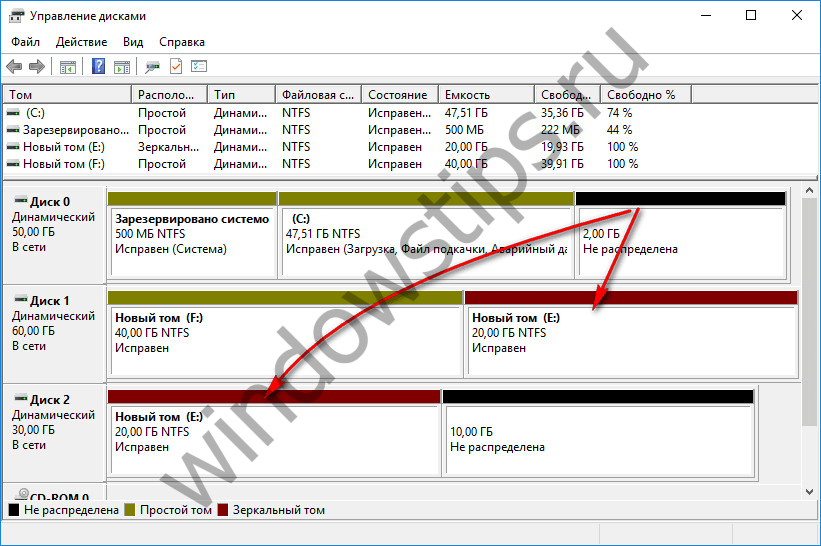Open the Файл menu
Image resolution: width=821 pixels, height=546 pixels.
(26, 42)
